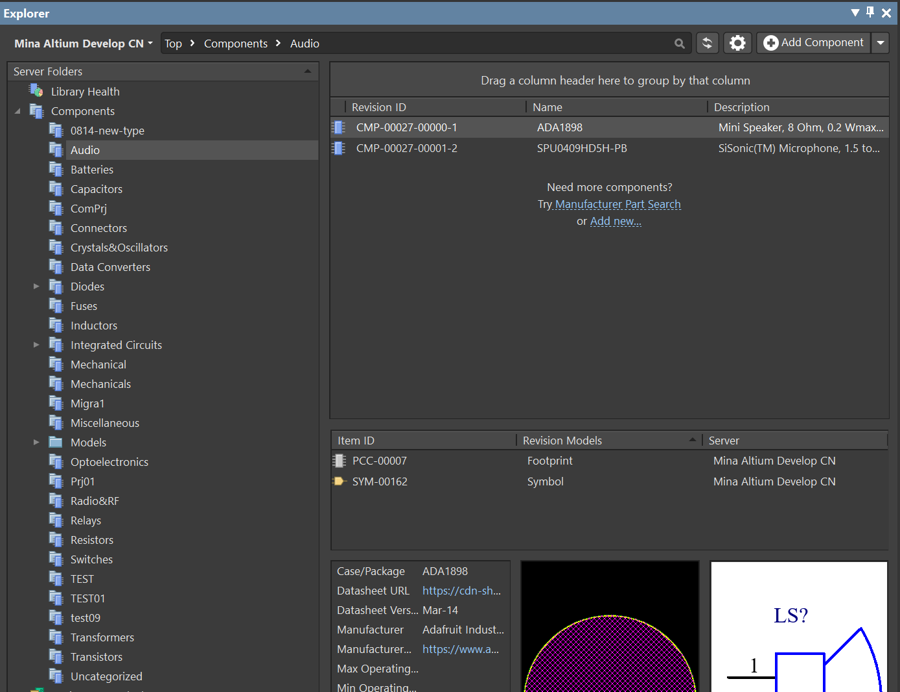
Task: Click the Components breadcrumb in the path
Action: [235, 44]
